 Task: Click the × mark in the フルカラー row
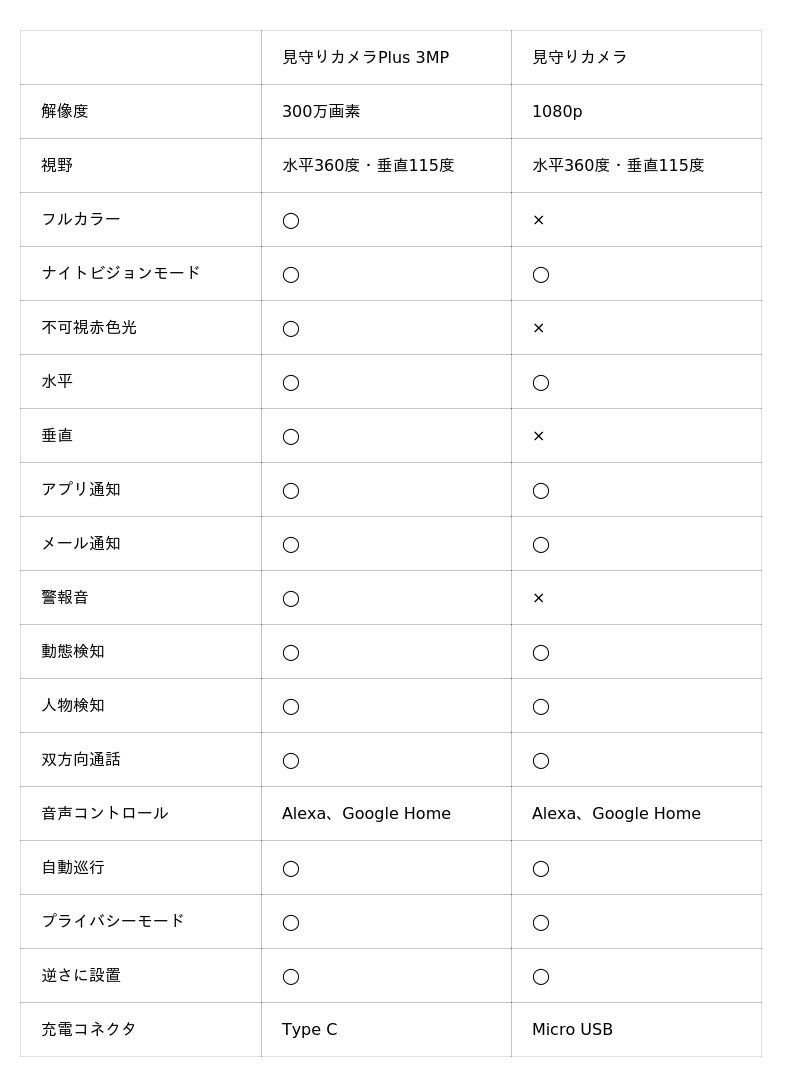538,220
